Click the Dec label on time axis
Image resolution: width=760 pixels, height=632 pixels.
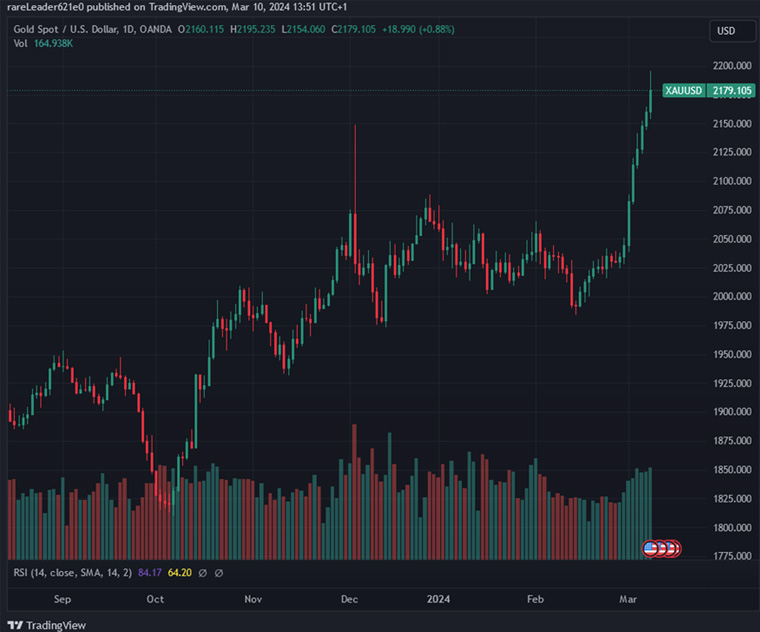(348, 600)
